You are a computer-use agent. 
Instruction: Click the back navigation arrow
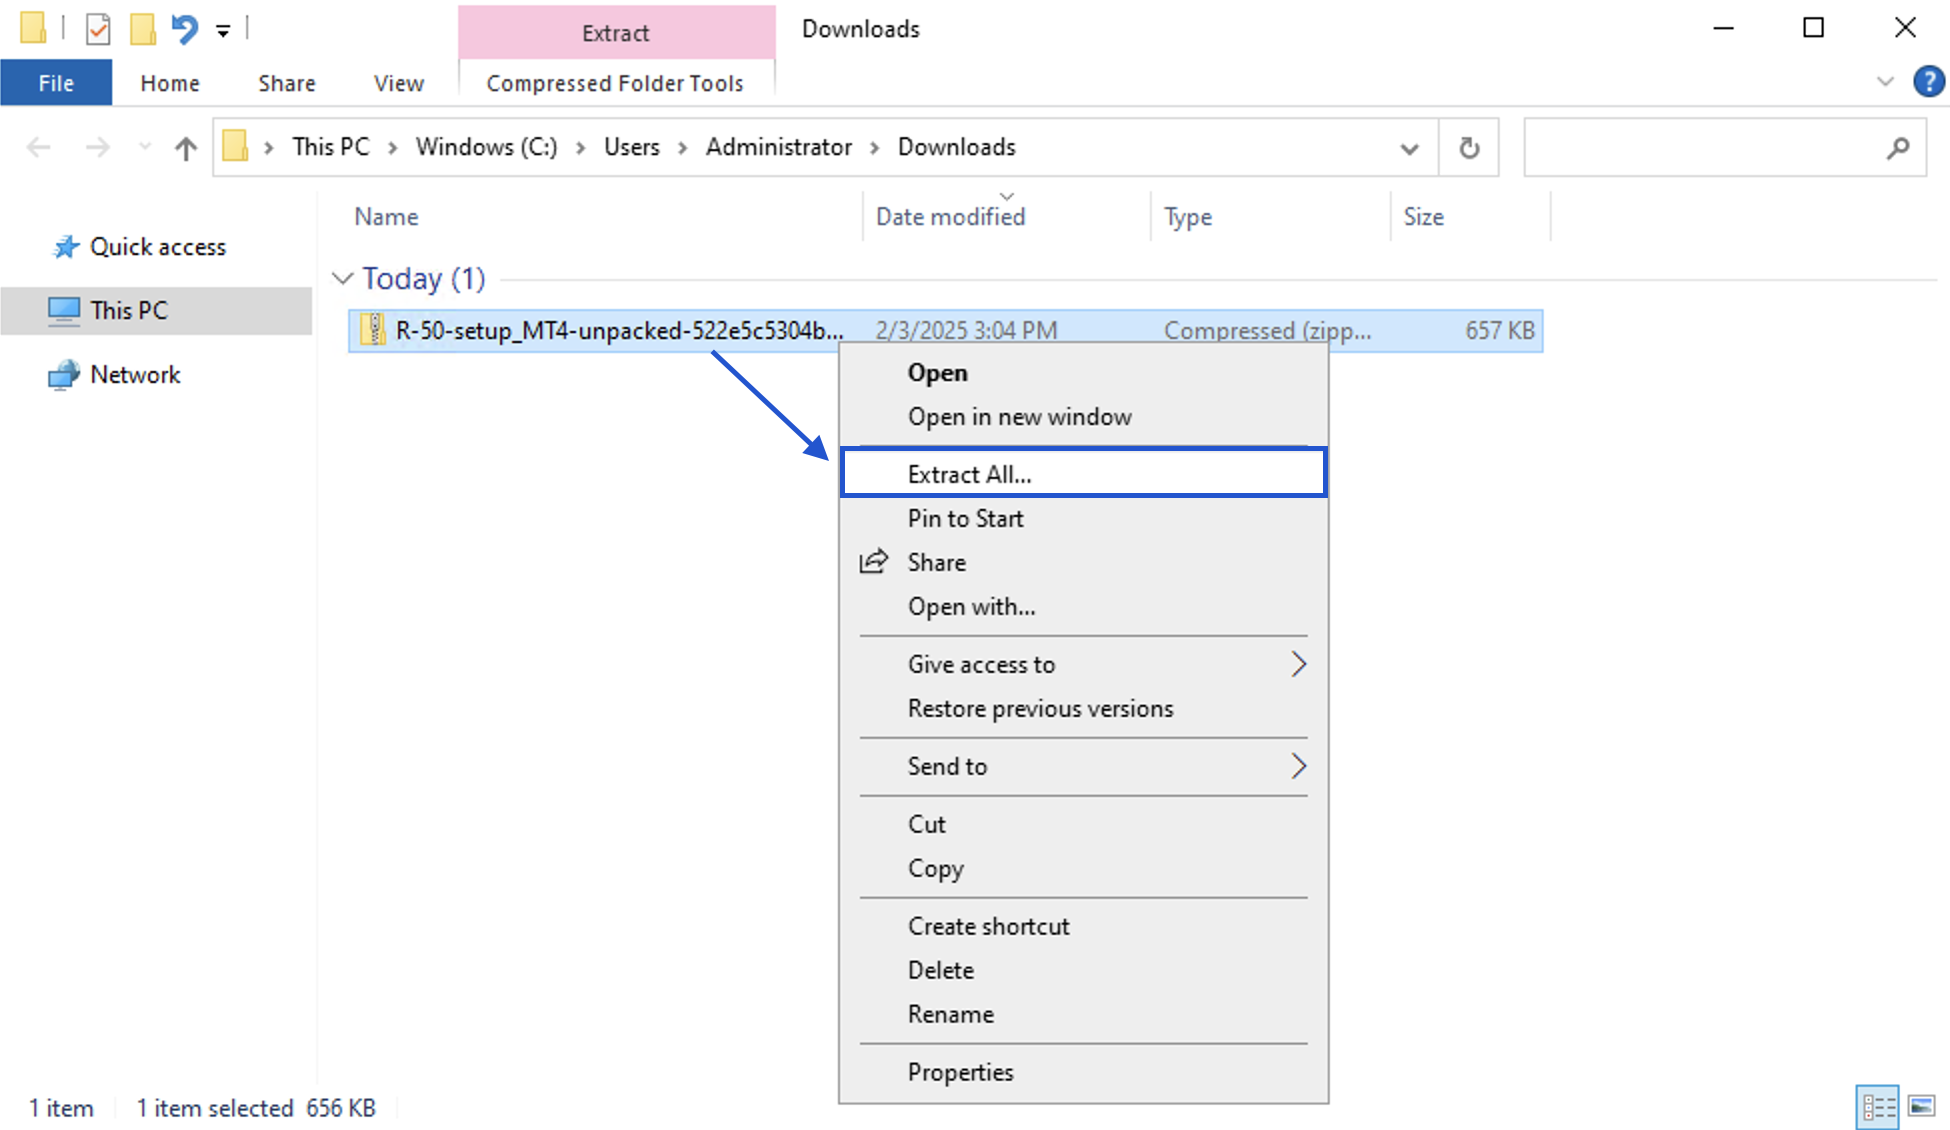coord(38,145)
